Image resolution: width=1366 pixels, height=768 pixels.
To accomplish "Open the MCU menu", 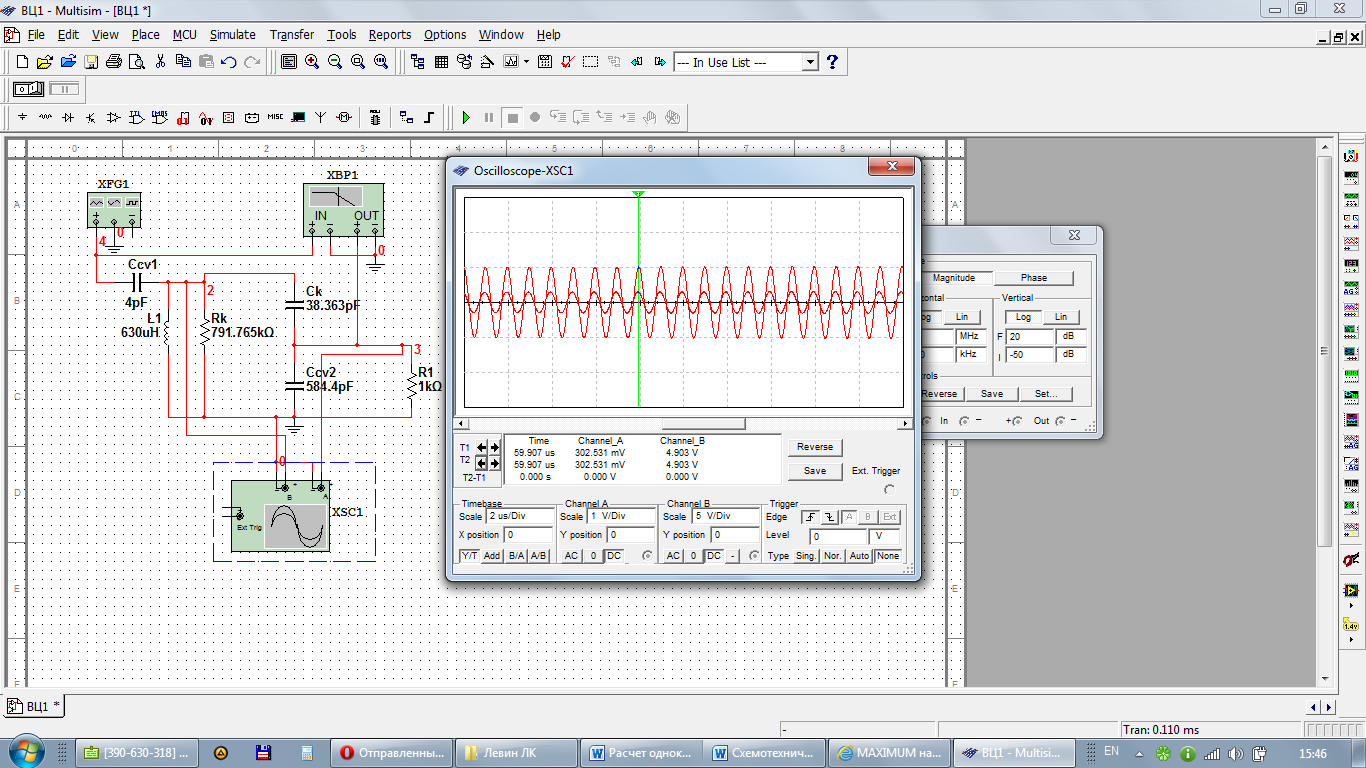I will coord(185,34).
